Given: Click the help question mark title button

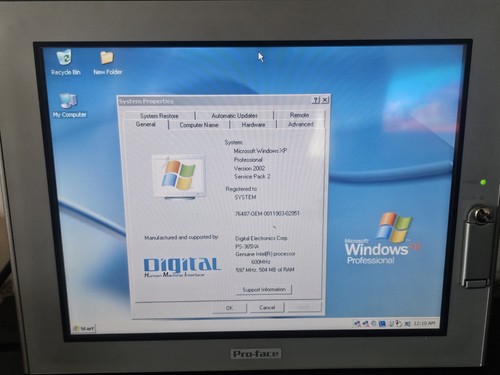Looking at the screenshot, I should tap(316, 100).
